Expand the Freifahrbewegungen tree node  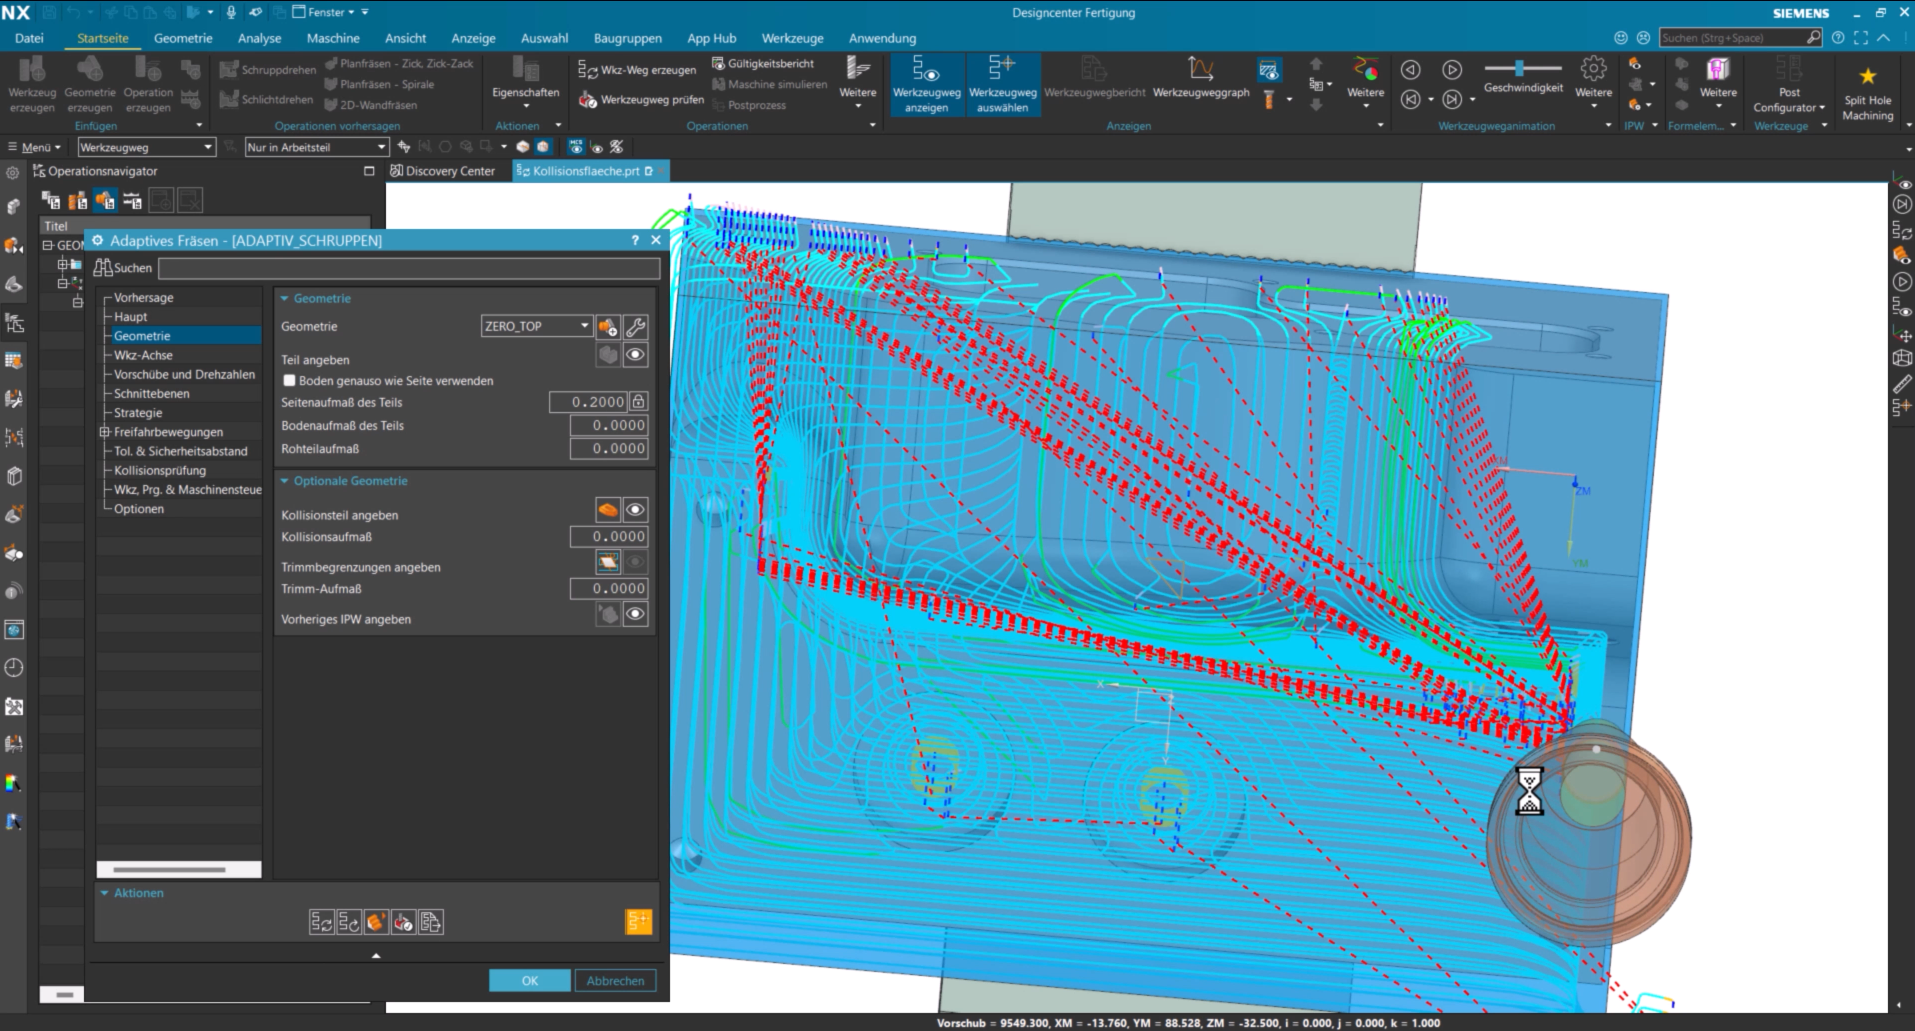104,432
